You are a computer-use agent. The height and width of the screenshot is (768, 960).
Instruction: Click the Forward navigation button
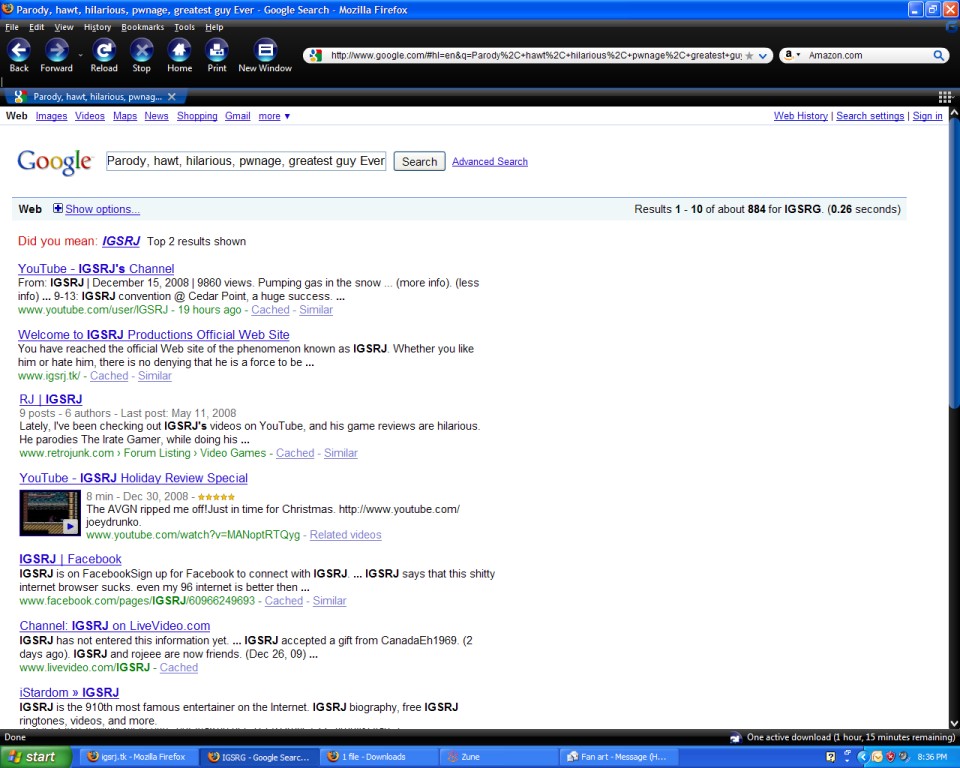57,51
